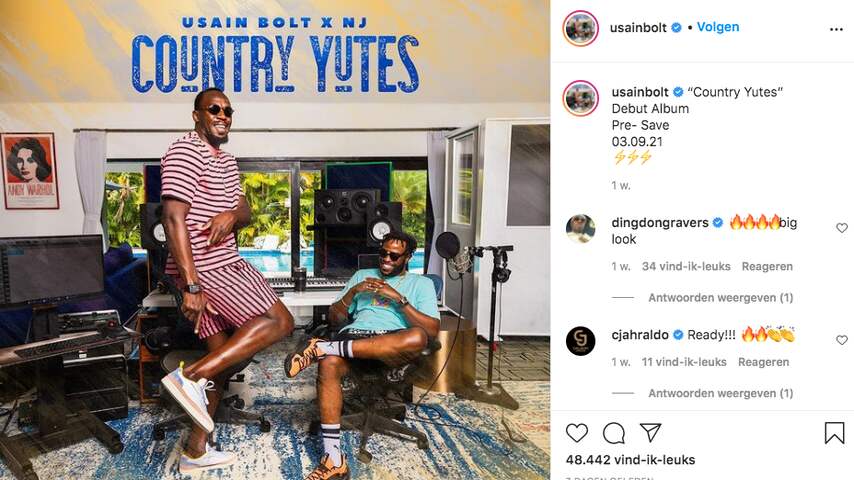Reply to cjahraldo with Reageren
Image resolution: width=854 pixels, height=480 pixels.
[763, 362]
